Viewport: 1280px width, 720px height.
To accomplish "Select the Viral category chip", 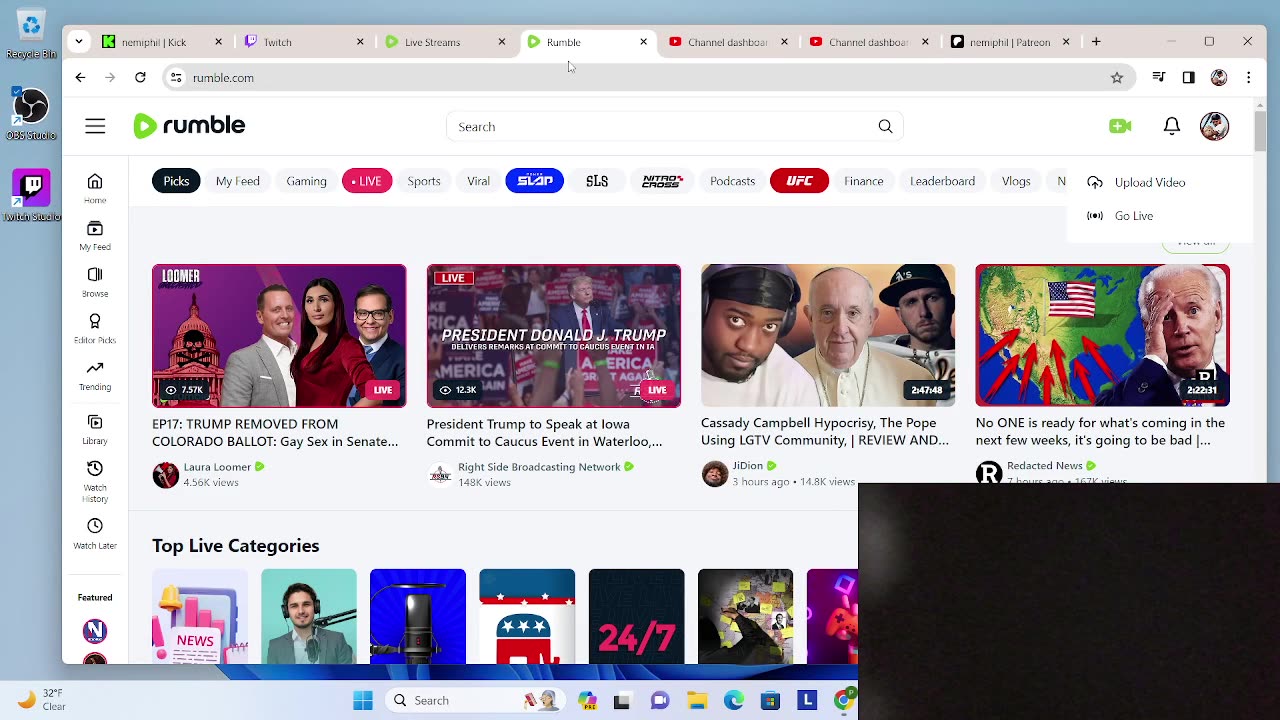I will [478, 181].
